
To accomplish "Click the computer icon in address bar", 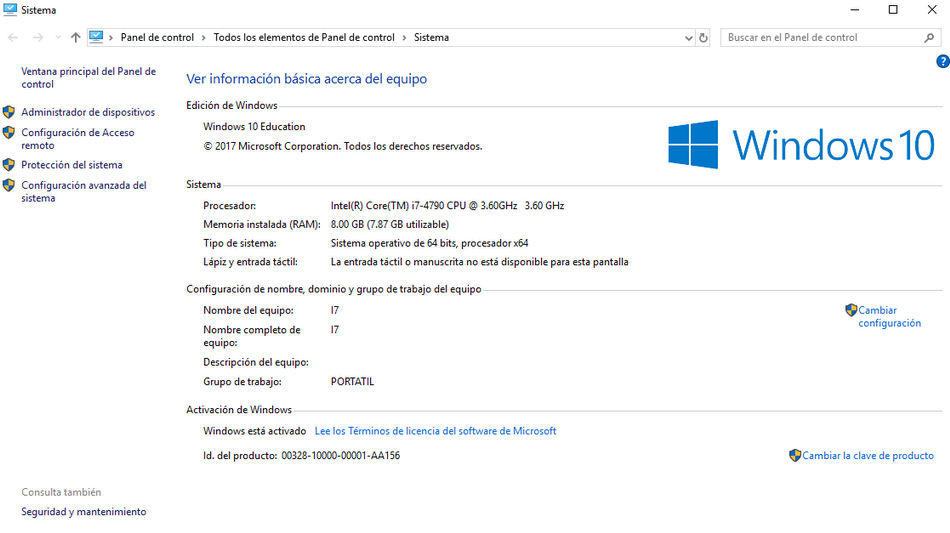I will click(x=97, y=37).
